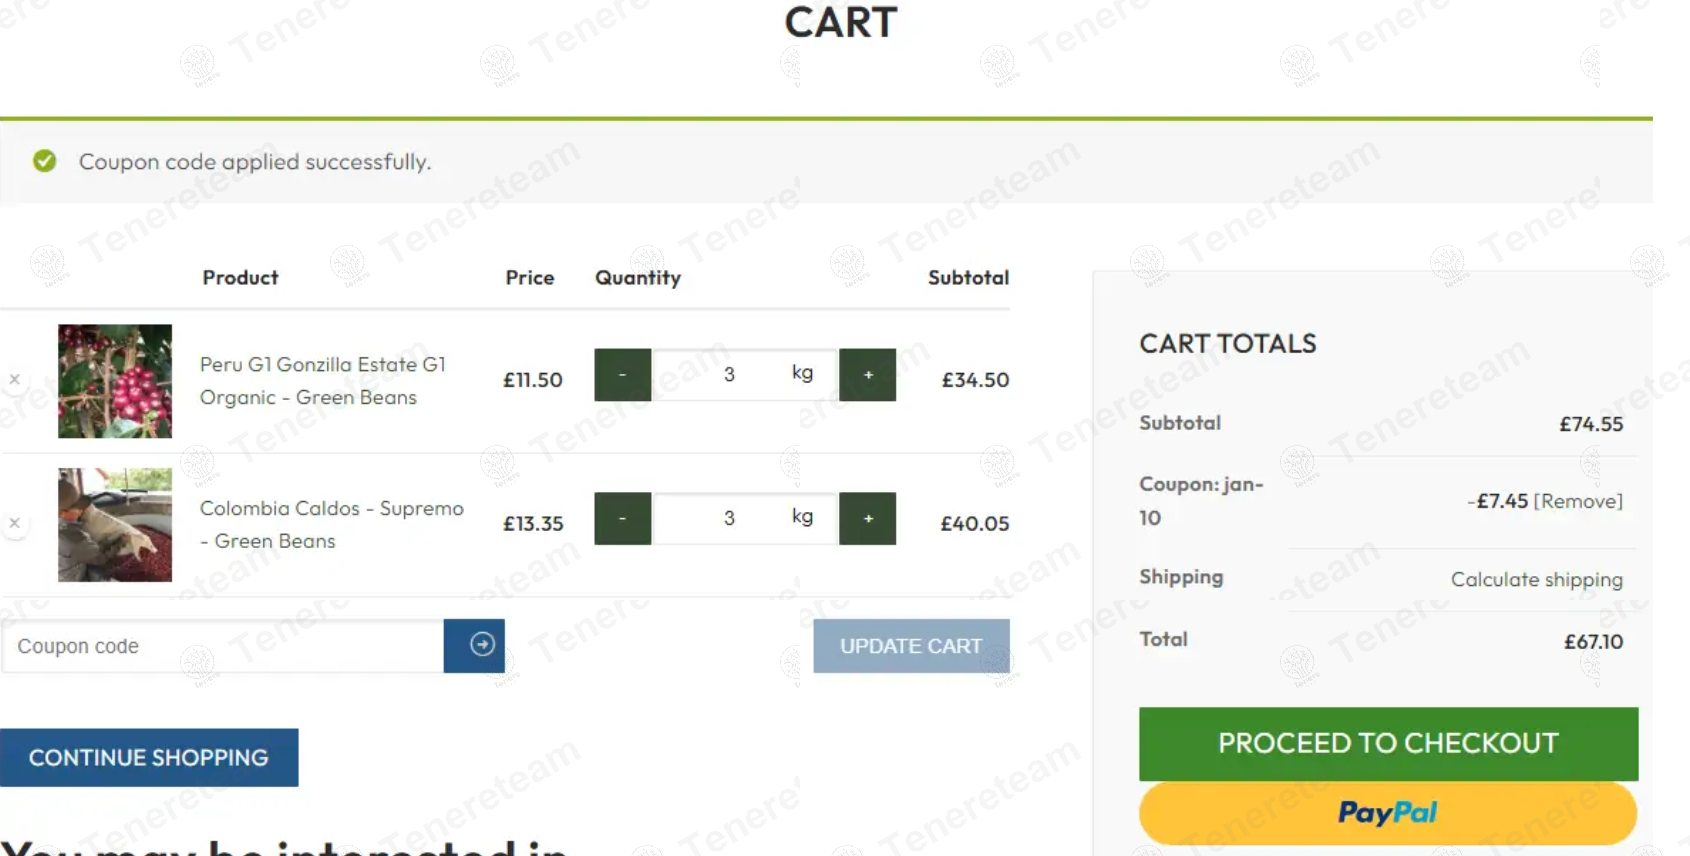
Task: Open Colombia Caldos Supremo Green Beans link
Action: (331, 524)
